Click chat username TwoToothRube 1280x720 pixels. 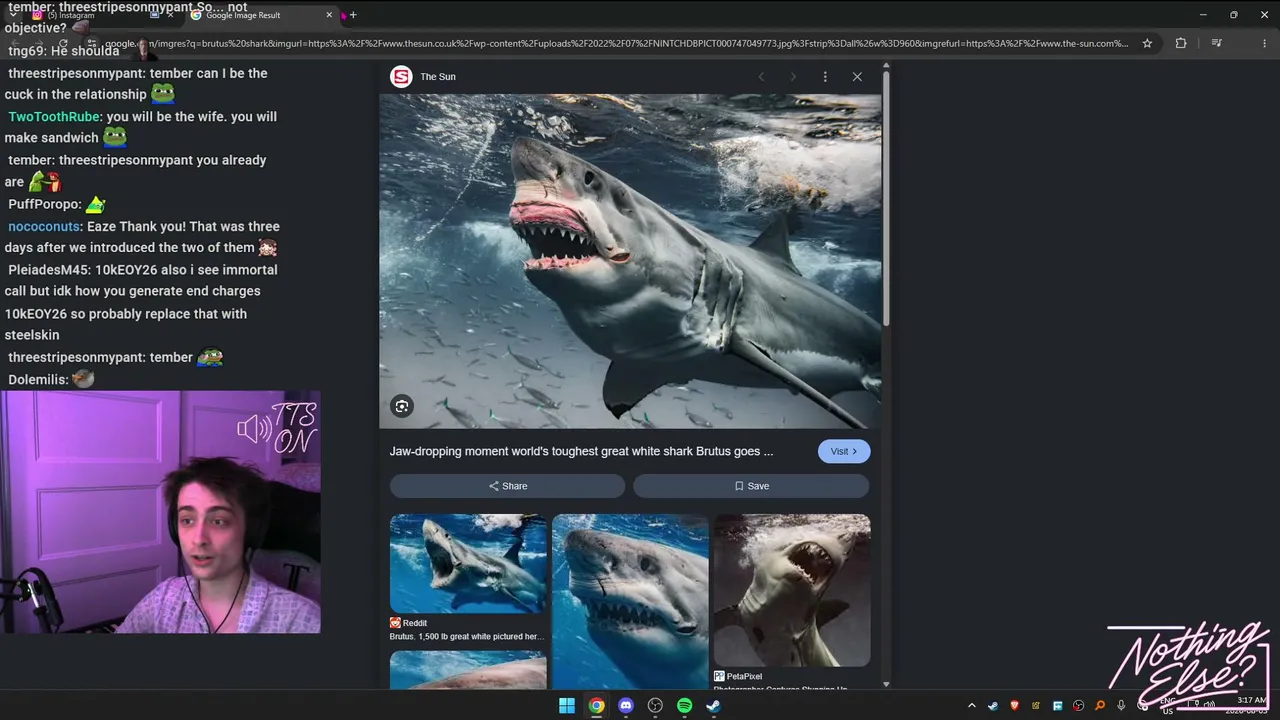pyautogui.click(x=54, y=117)
